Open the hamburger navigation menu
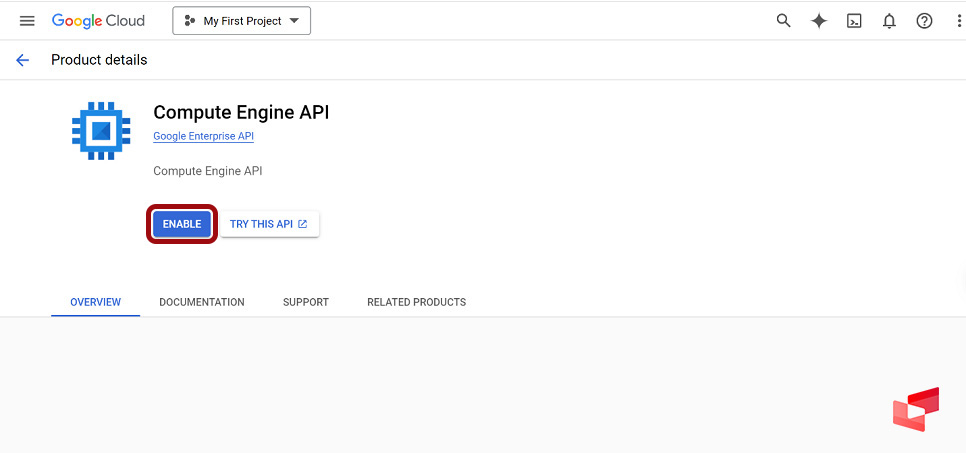 [27, 21]
